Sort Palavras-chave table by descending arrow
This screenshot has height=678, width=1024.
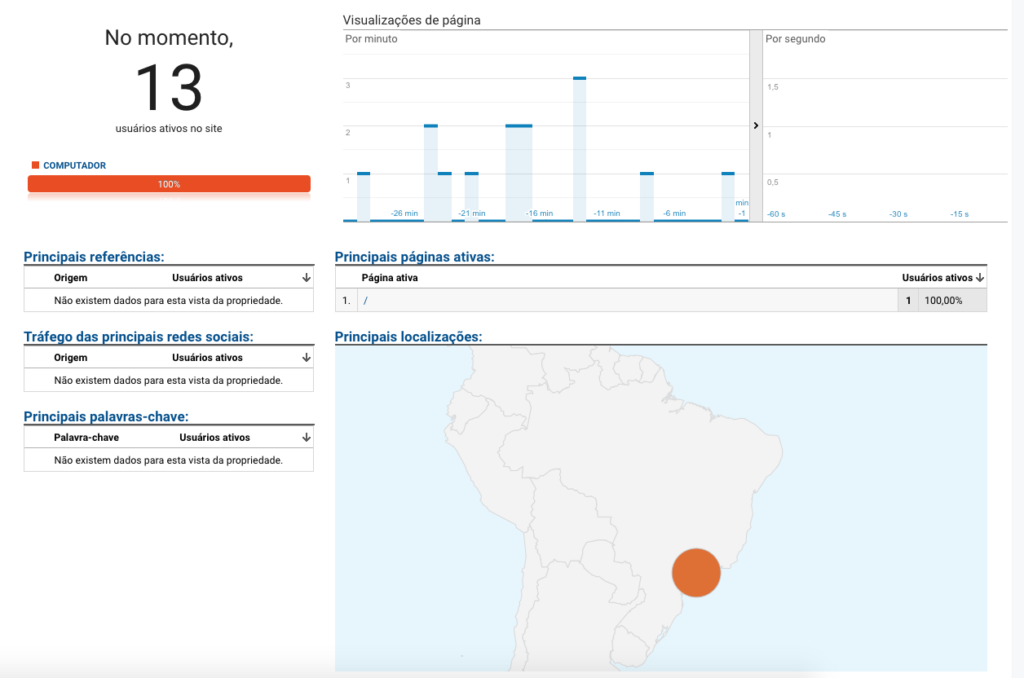click(x=306, y=437)
